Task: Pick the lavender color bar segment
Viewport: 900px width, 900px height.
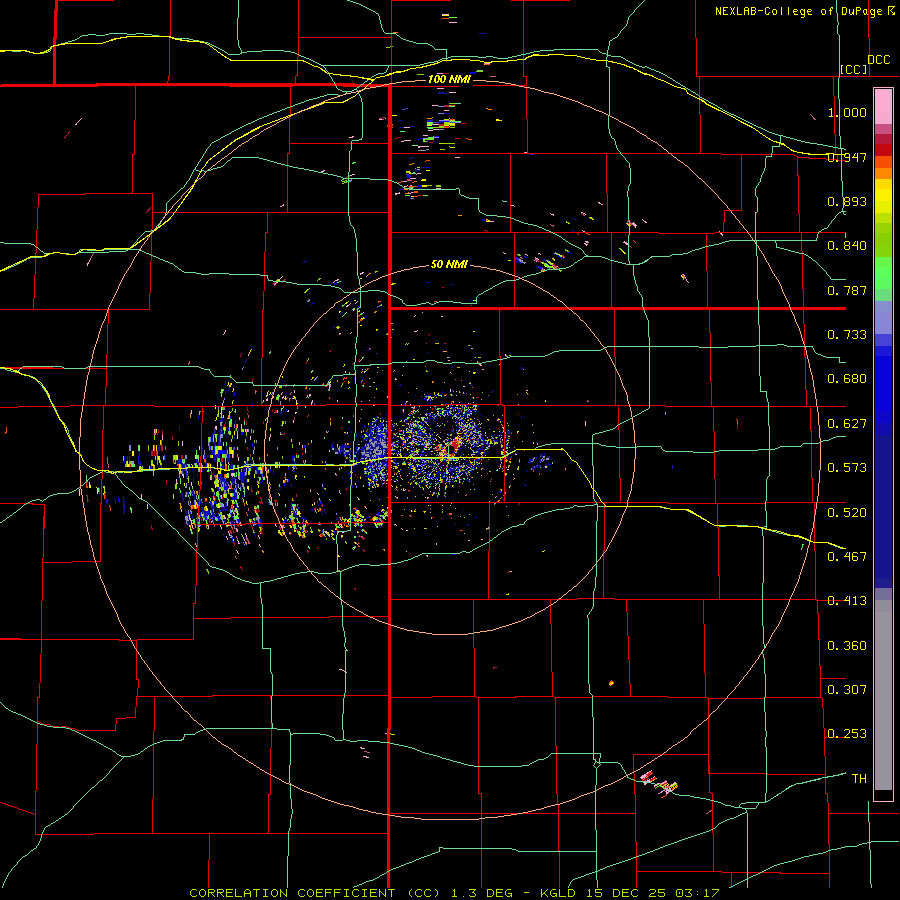Action: [883, 317]
